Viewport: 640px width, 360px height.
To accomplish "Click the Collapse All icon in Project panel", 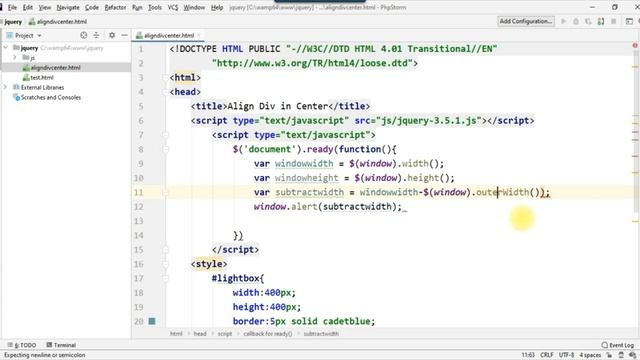I will pos(96,36).
